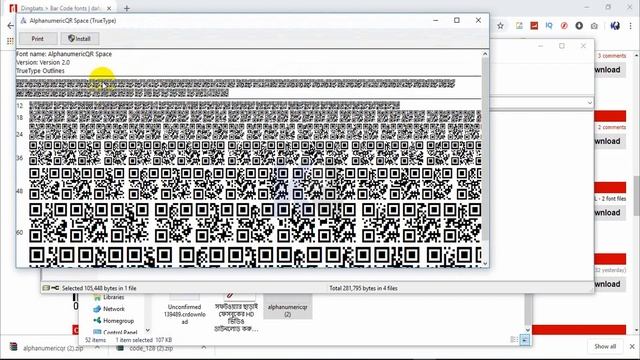Select the Bengali-named HD file

[x=236, y=313]
